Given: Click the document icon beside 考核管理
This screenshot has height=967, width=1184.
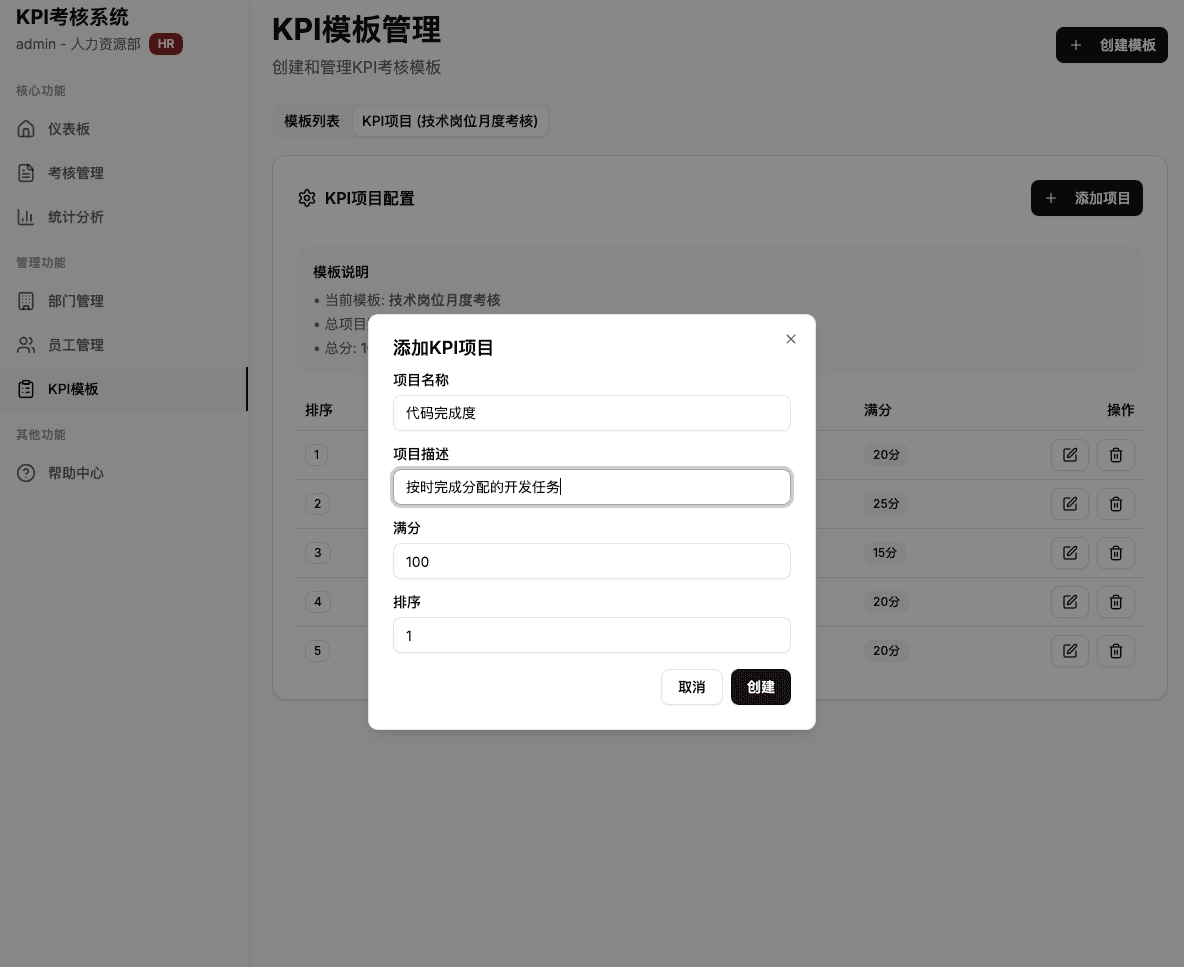Looking at the screenshot, I should [x=26, y=173].
